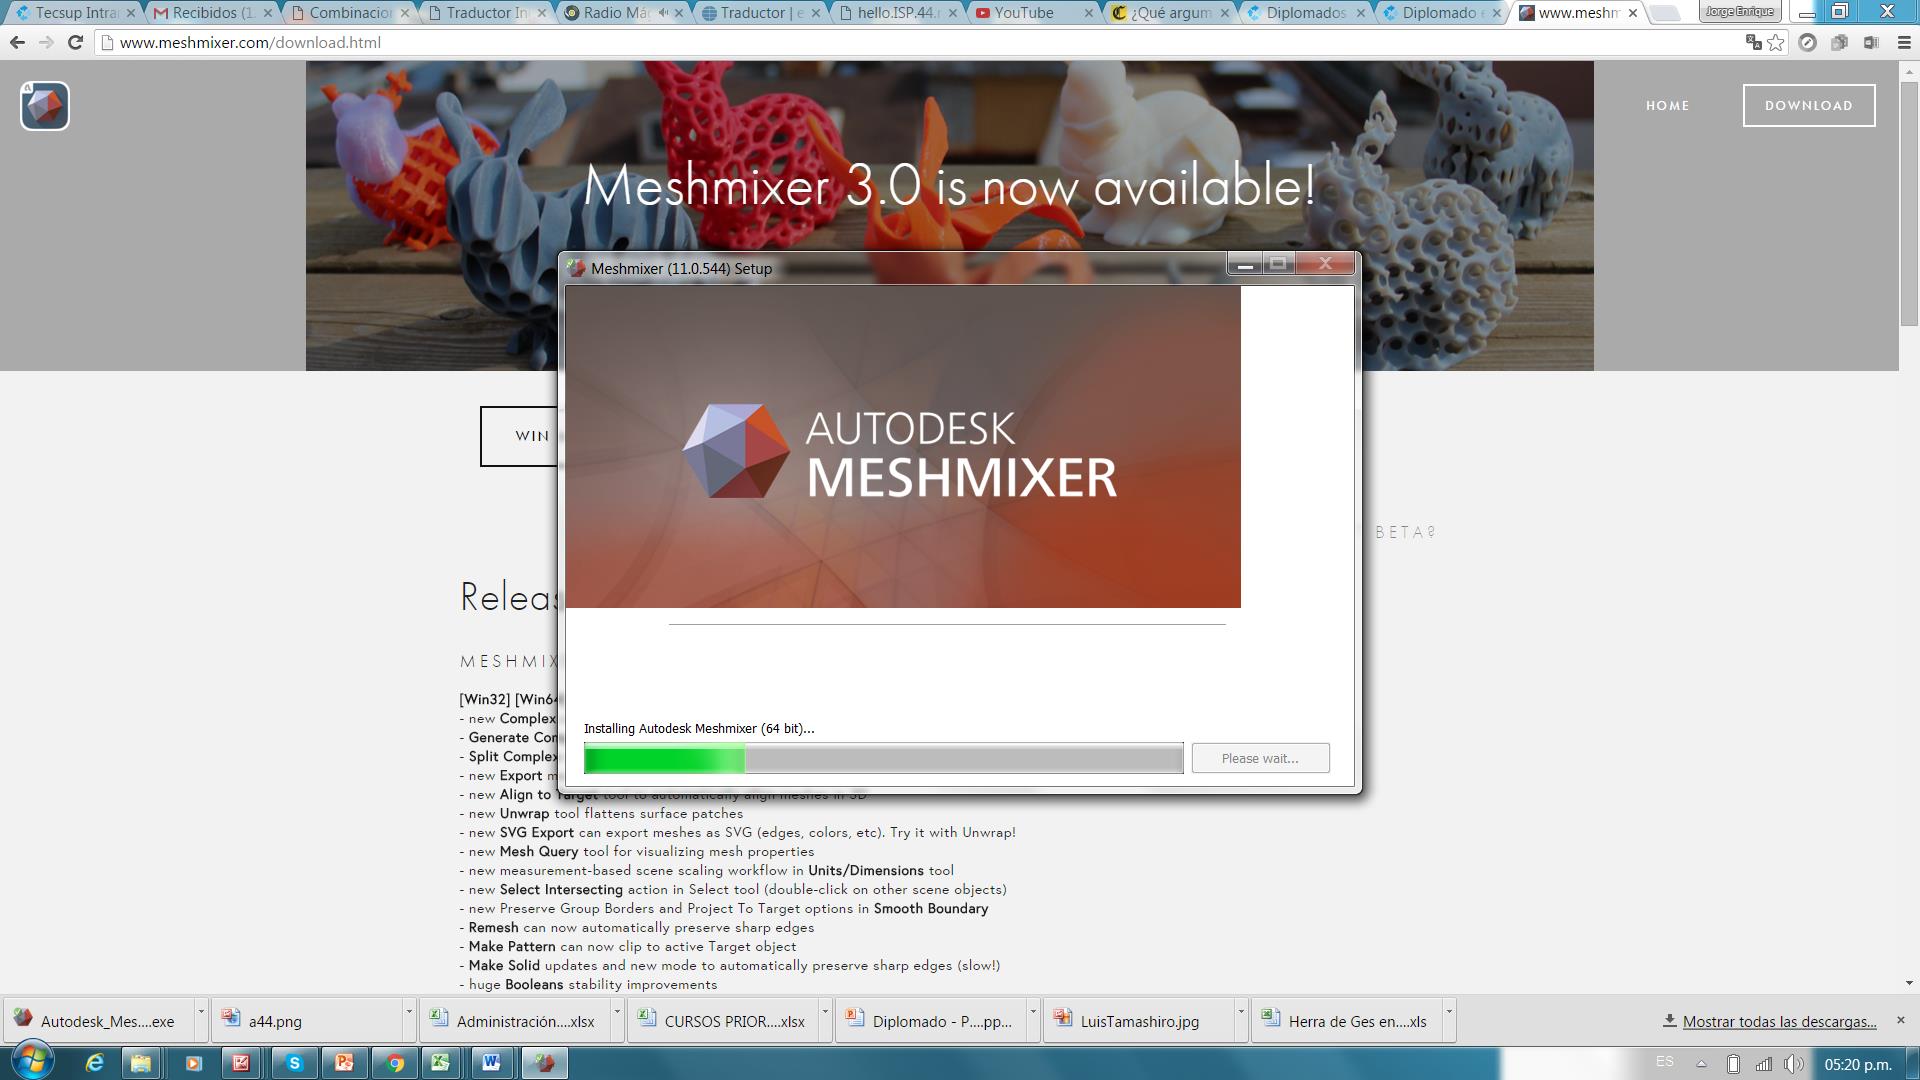Go back with the browser back arrow

(x=17, y=42)
